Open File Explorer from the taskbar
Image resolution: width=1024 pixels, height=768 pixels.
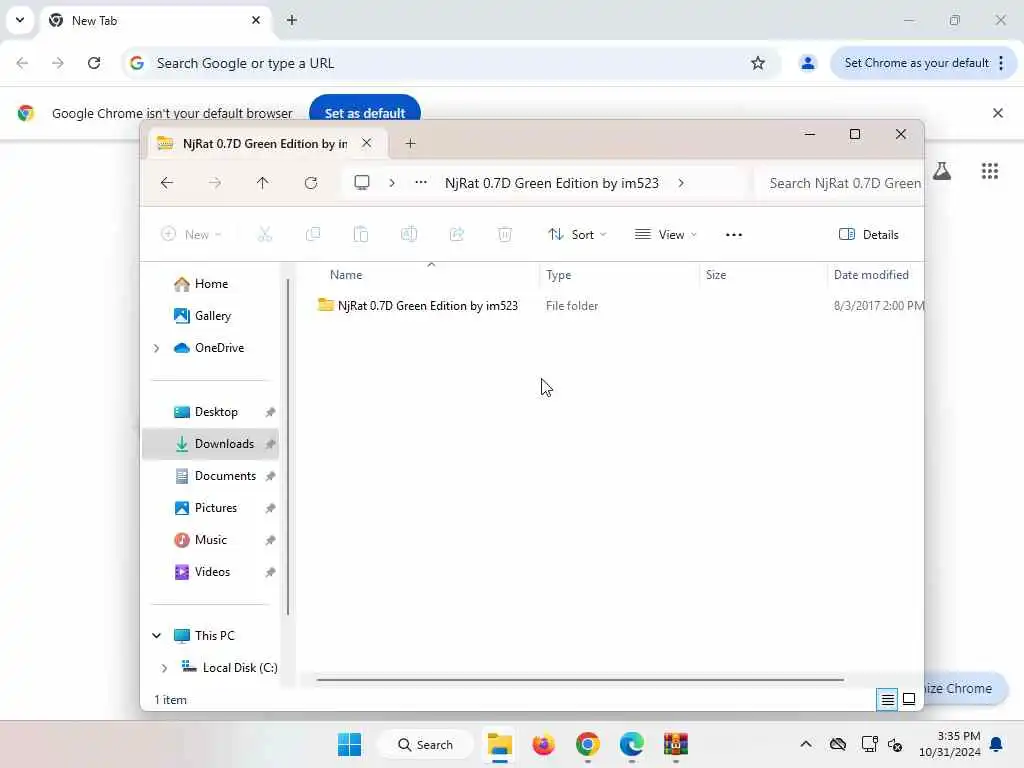[500, 744]
